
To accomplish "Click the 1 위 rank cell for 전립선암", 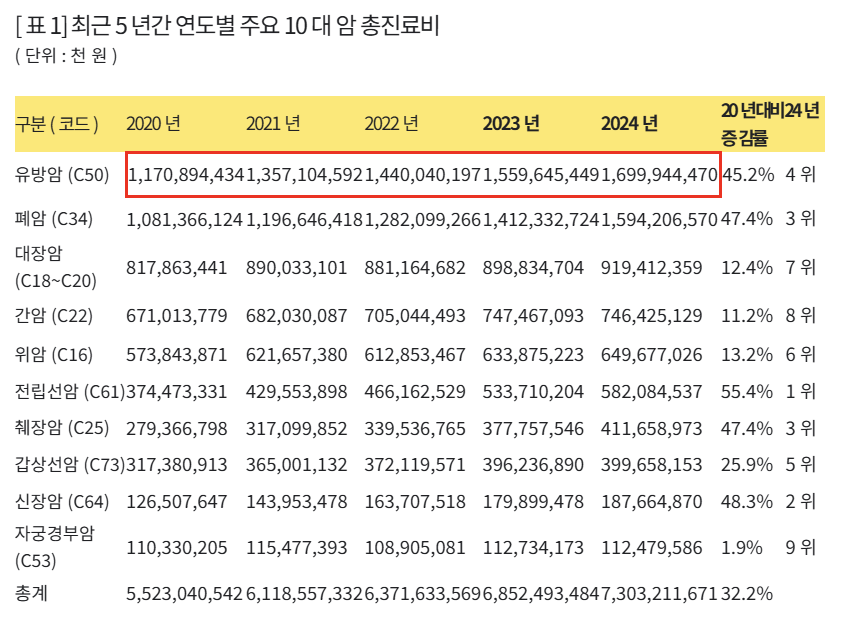I will click(800, 392).
